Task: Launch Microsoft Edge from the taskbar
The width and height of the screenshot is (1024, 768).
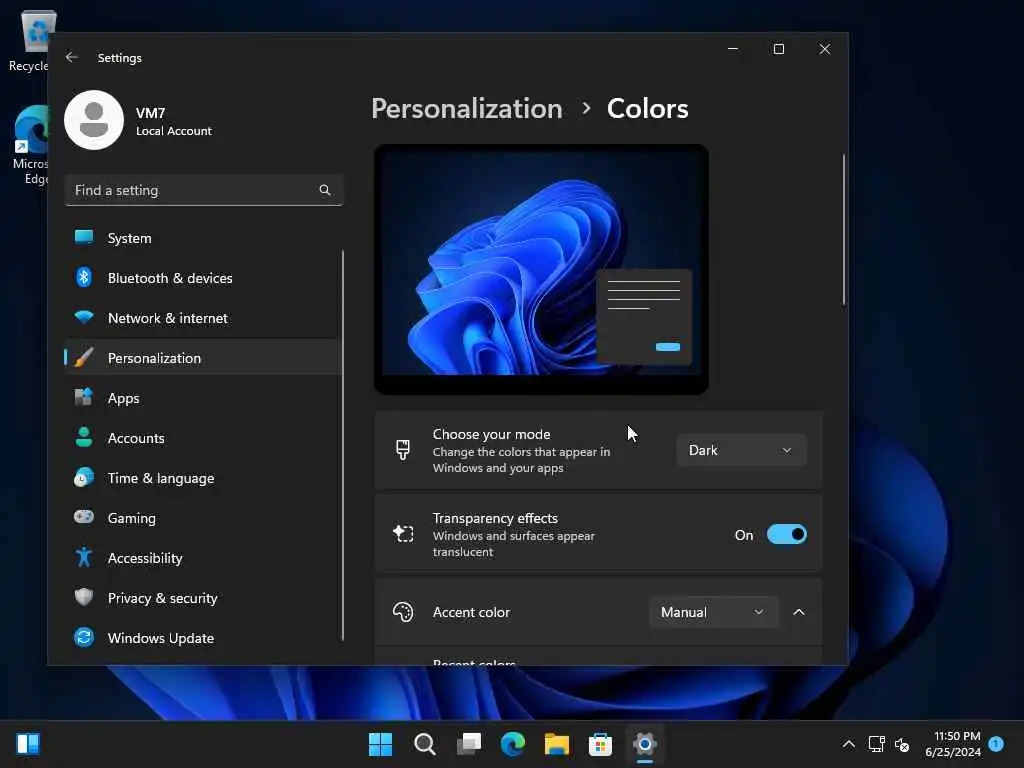Action: (513, 744)
